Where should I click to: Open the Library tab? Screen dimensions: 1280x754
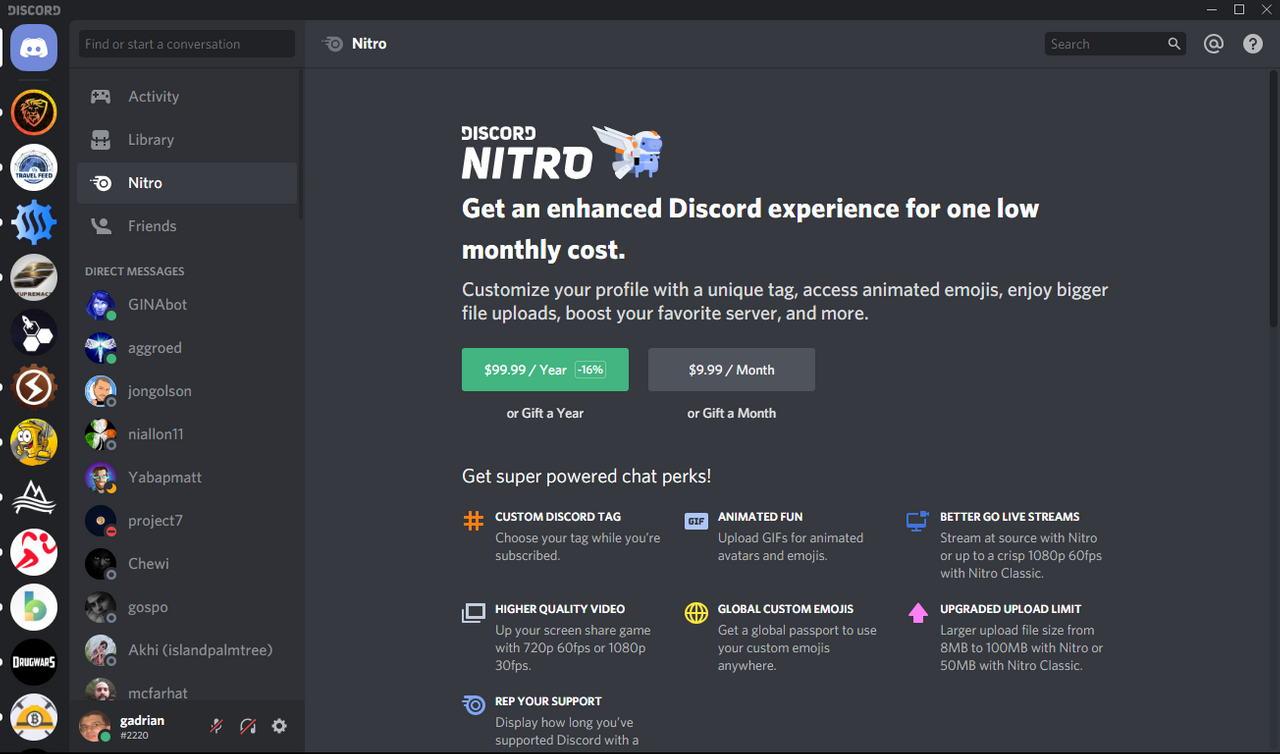click(187, 140)
